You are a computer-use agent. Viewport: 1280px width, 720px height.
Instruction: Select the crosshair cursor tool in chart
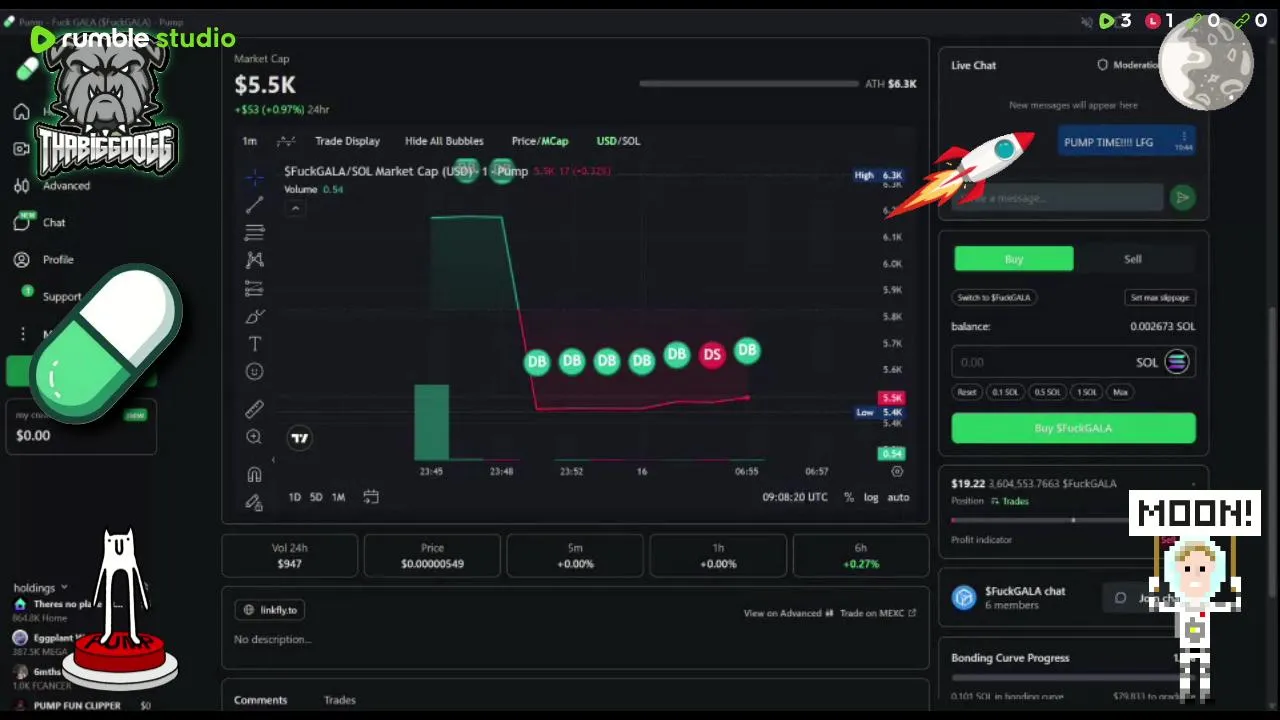click(254, 177)
